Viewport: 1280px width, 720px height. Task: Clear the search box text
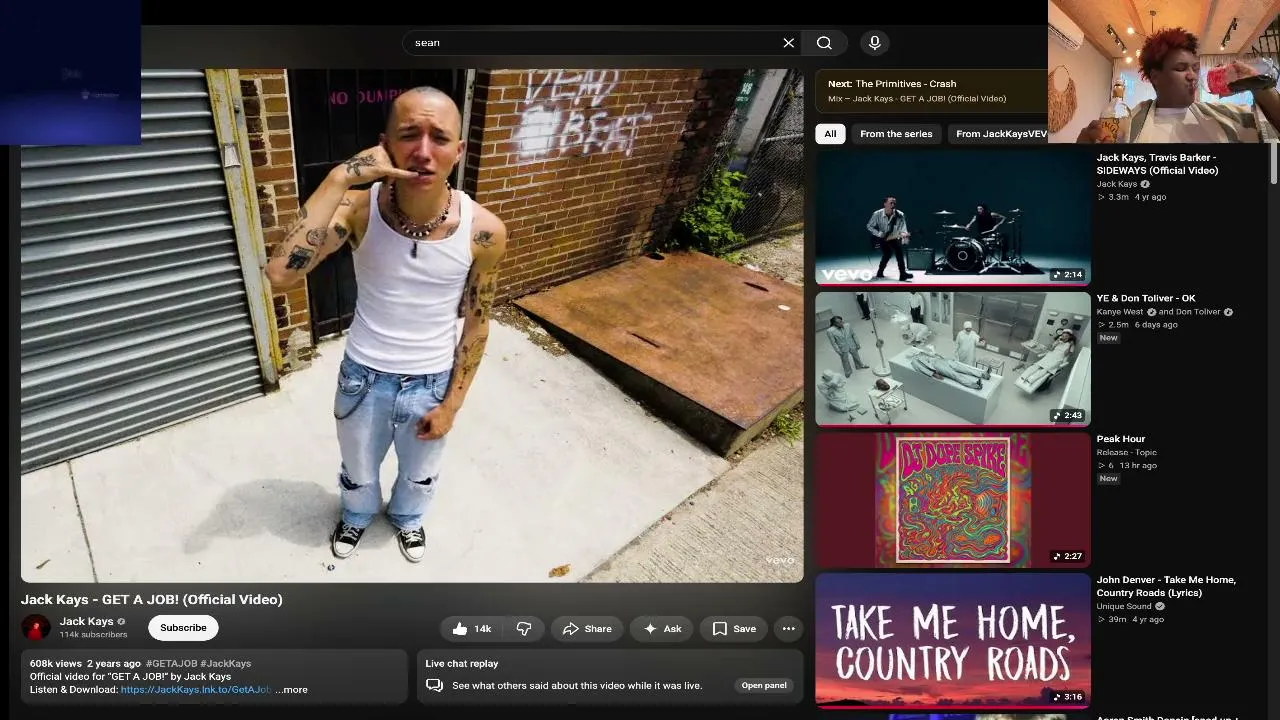point(788,43)
